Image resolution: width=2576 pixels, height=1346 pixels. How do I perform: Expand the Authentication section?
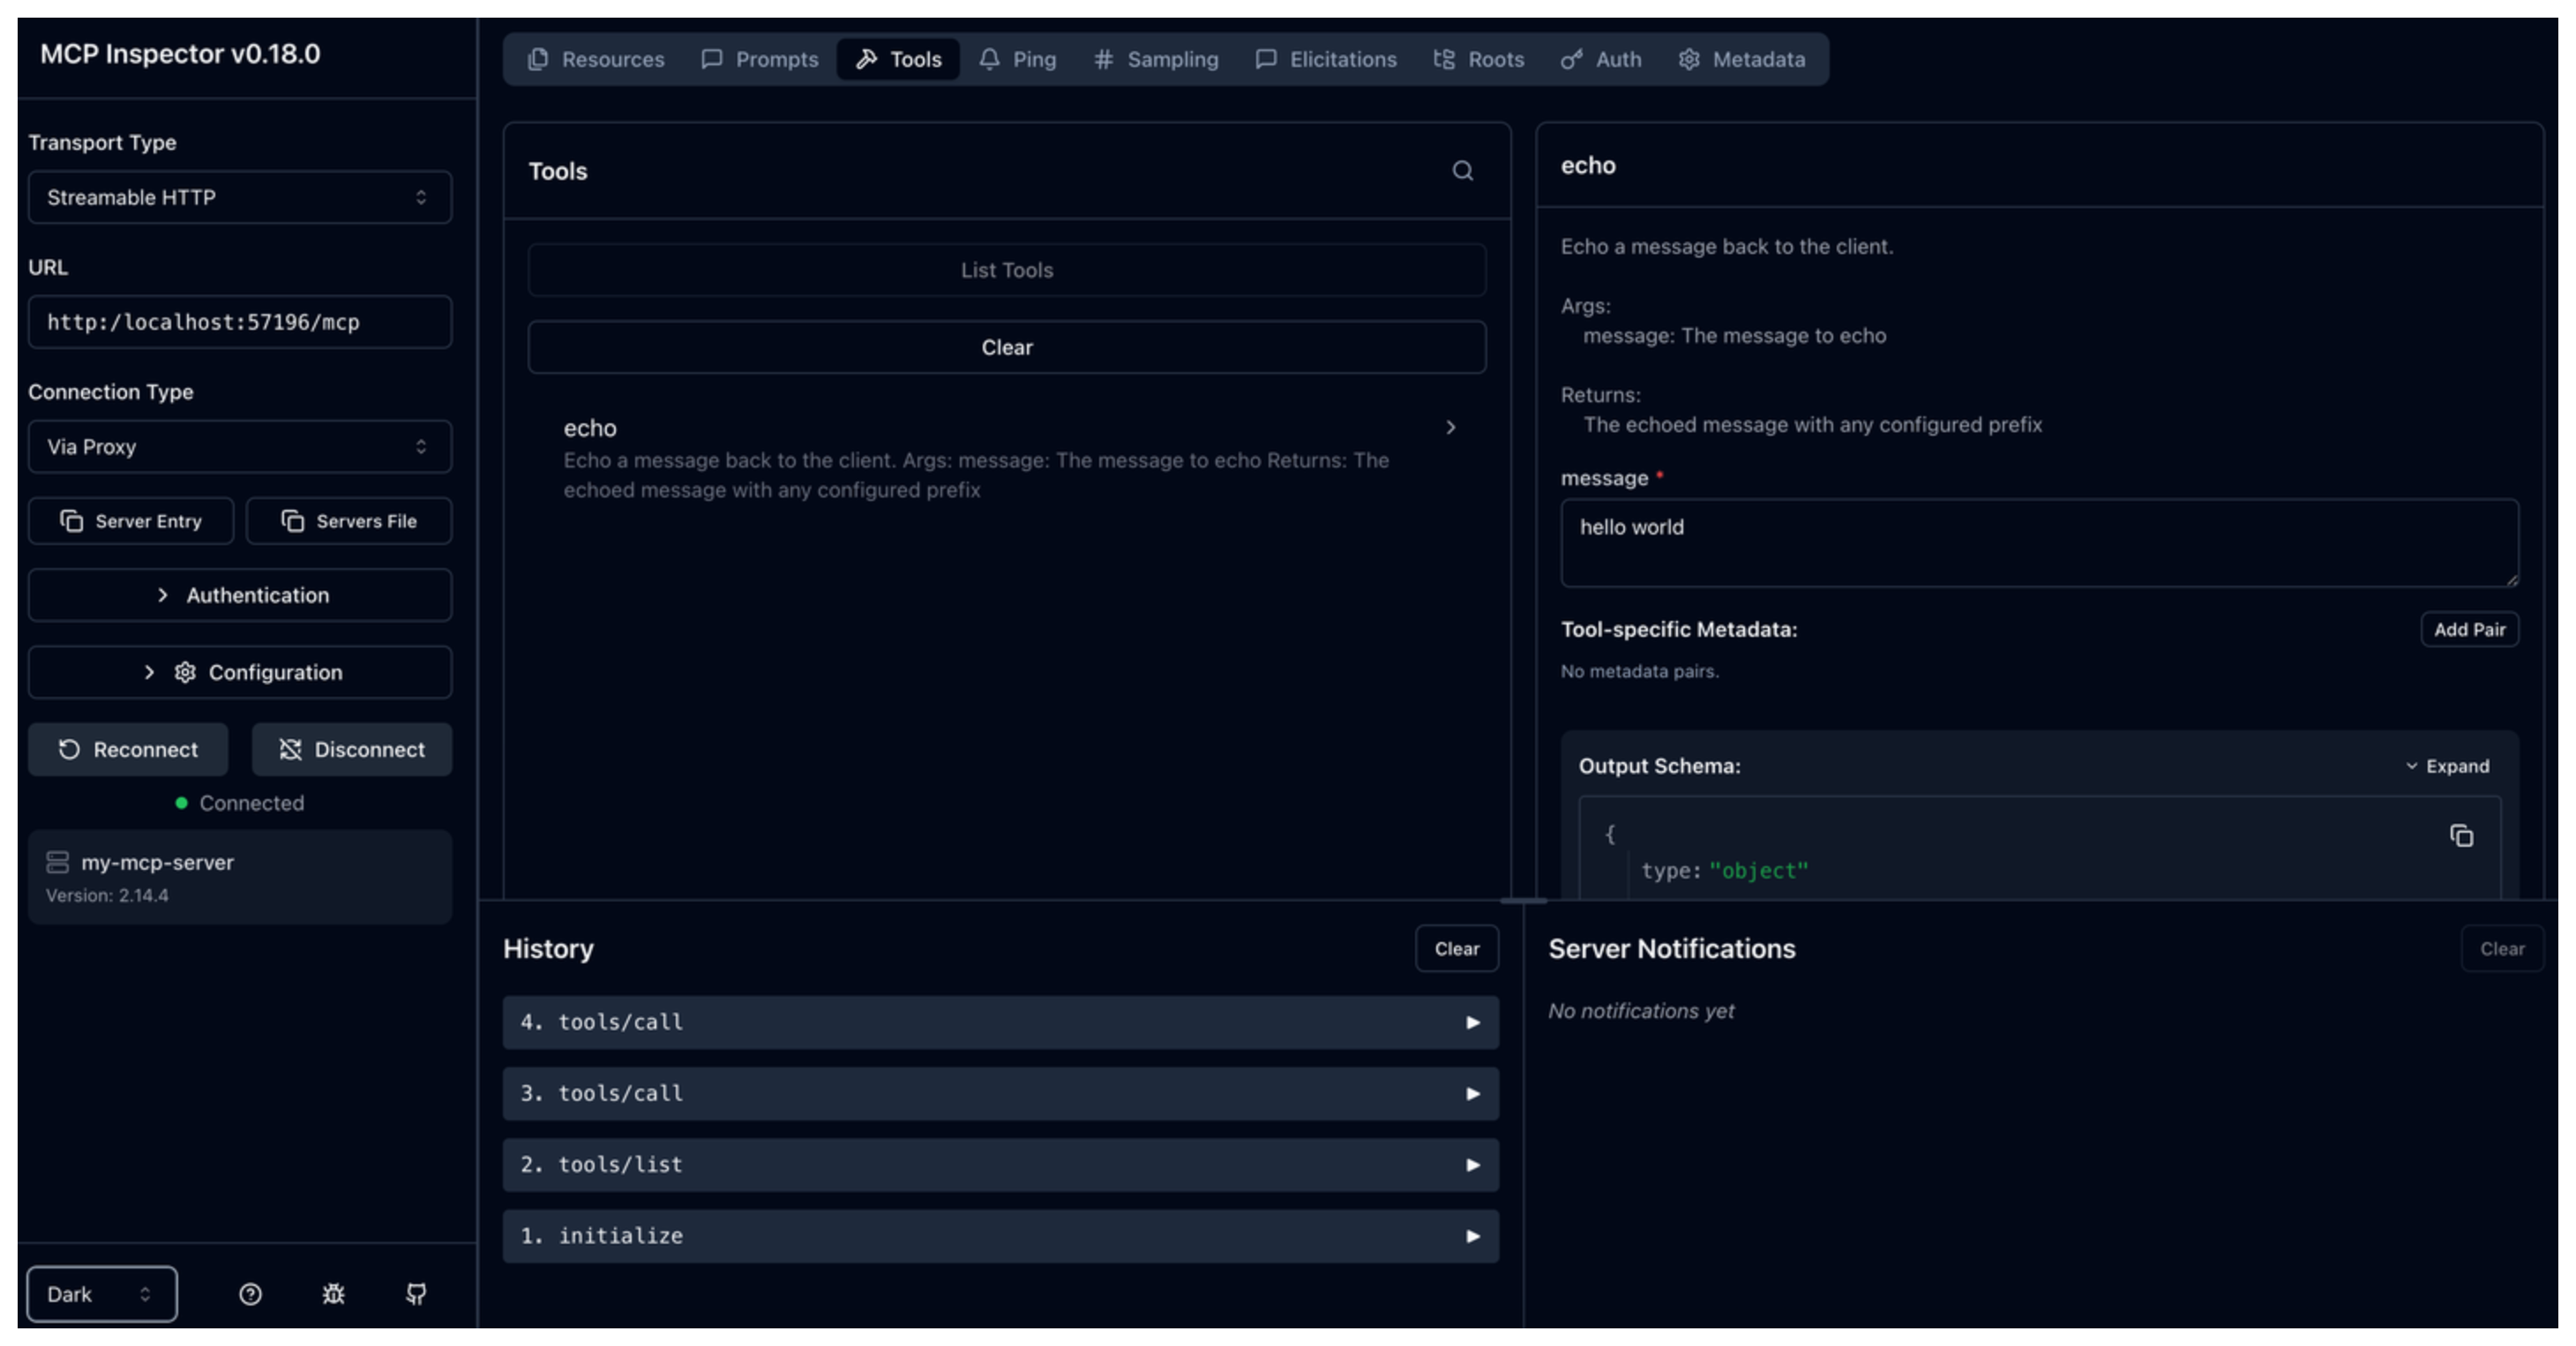240,595
